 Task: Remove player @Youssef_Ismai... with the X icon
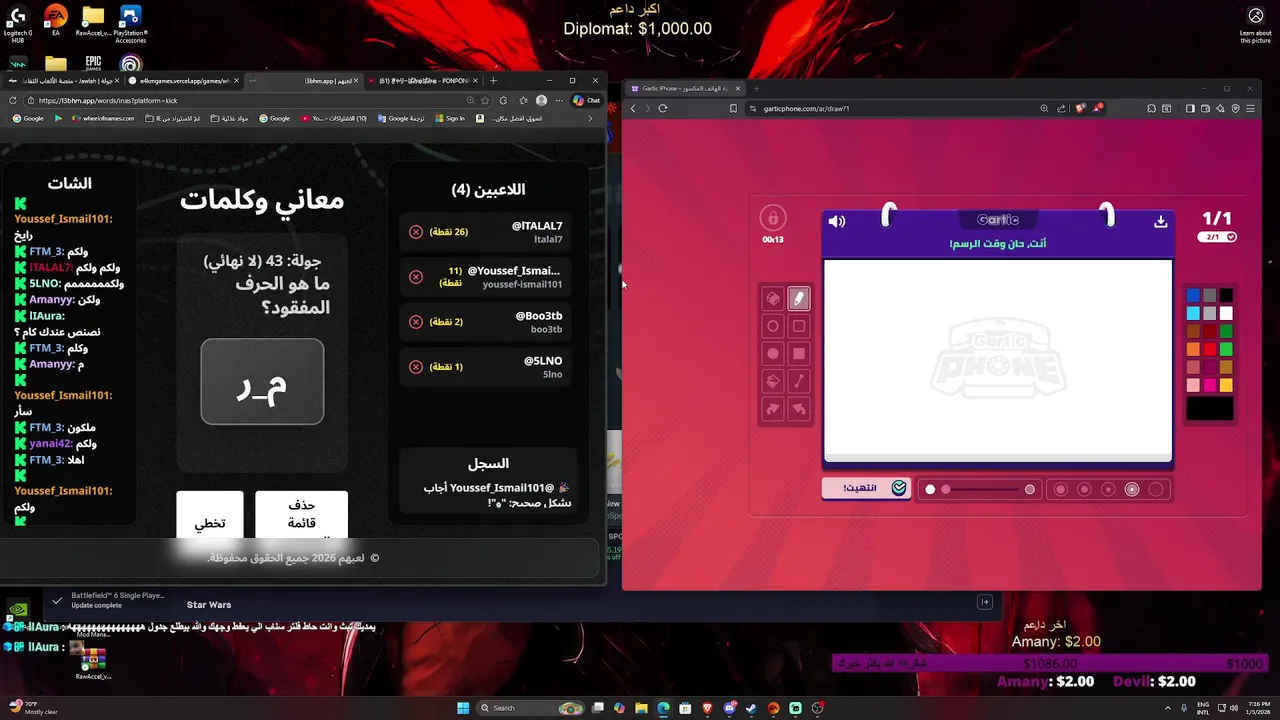[416, 277]
